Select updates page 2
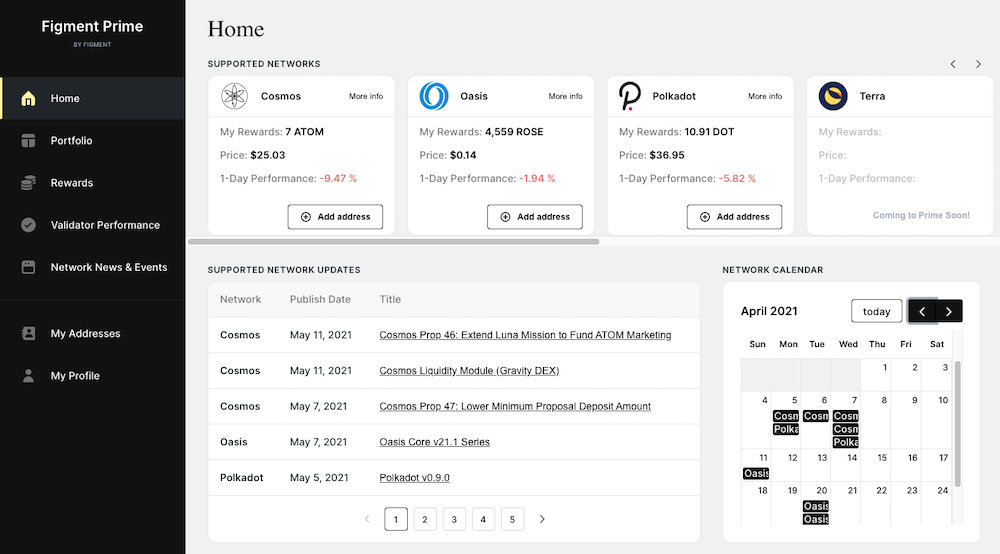The width and height of the screenshot is (1000, 554). click(x=425, y=519)
